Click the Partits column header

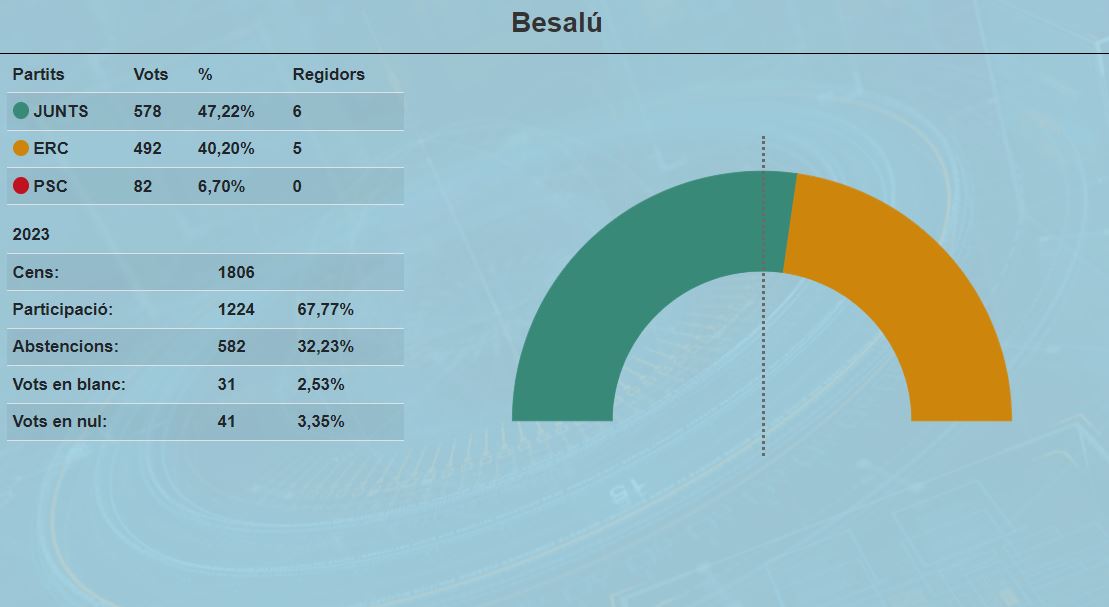[x=38, y=74]
